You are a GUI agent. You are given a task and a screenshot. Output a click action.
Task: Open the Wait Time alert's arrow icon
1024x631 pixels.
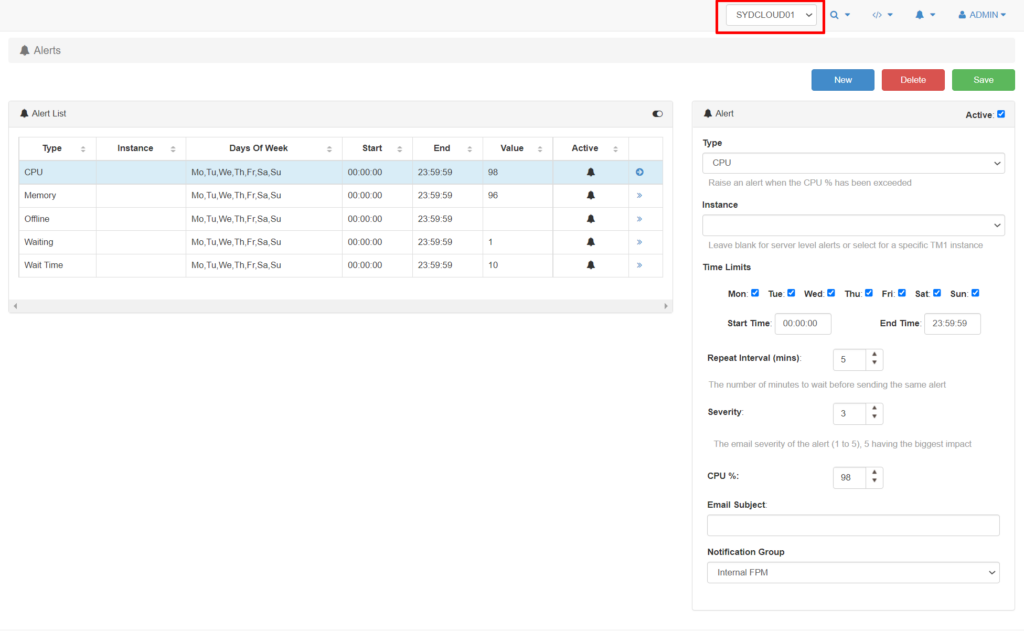coord(639,265)
